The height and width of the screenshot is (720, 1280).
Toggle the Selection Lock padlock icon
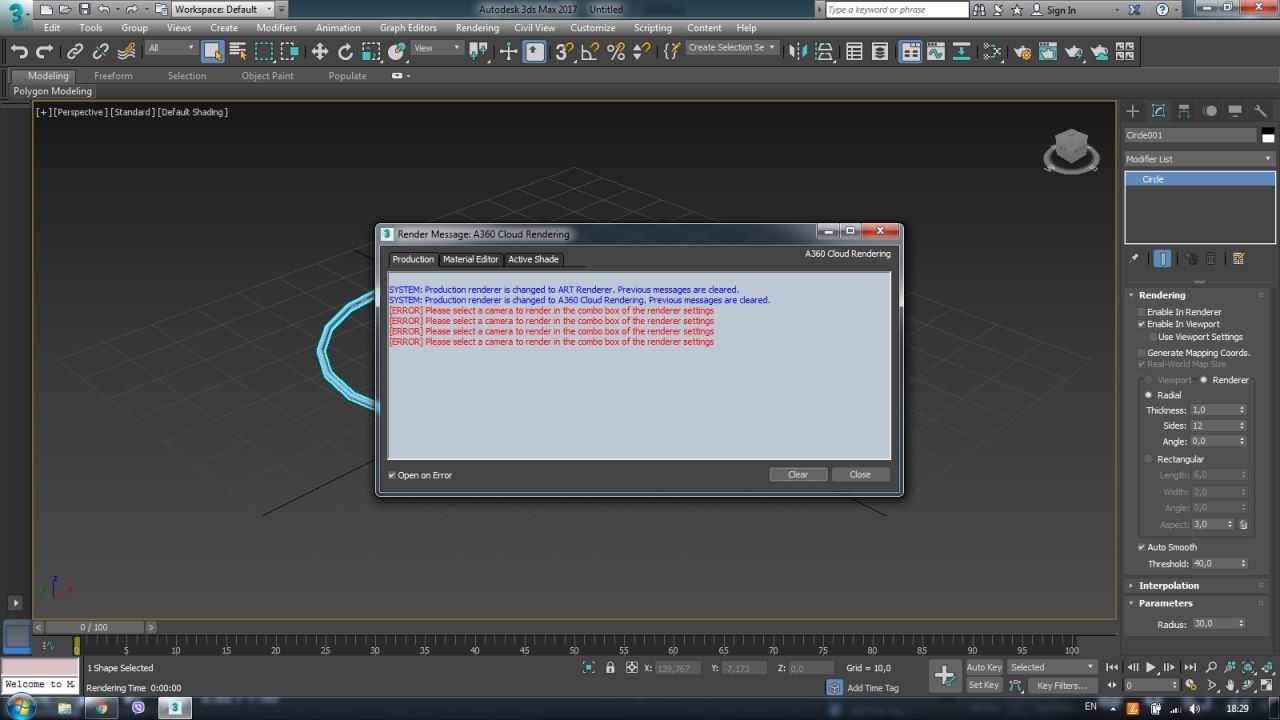coord(610,668)
